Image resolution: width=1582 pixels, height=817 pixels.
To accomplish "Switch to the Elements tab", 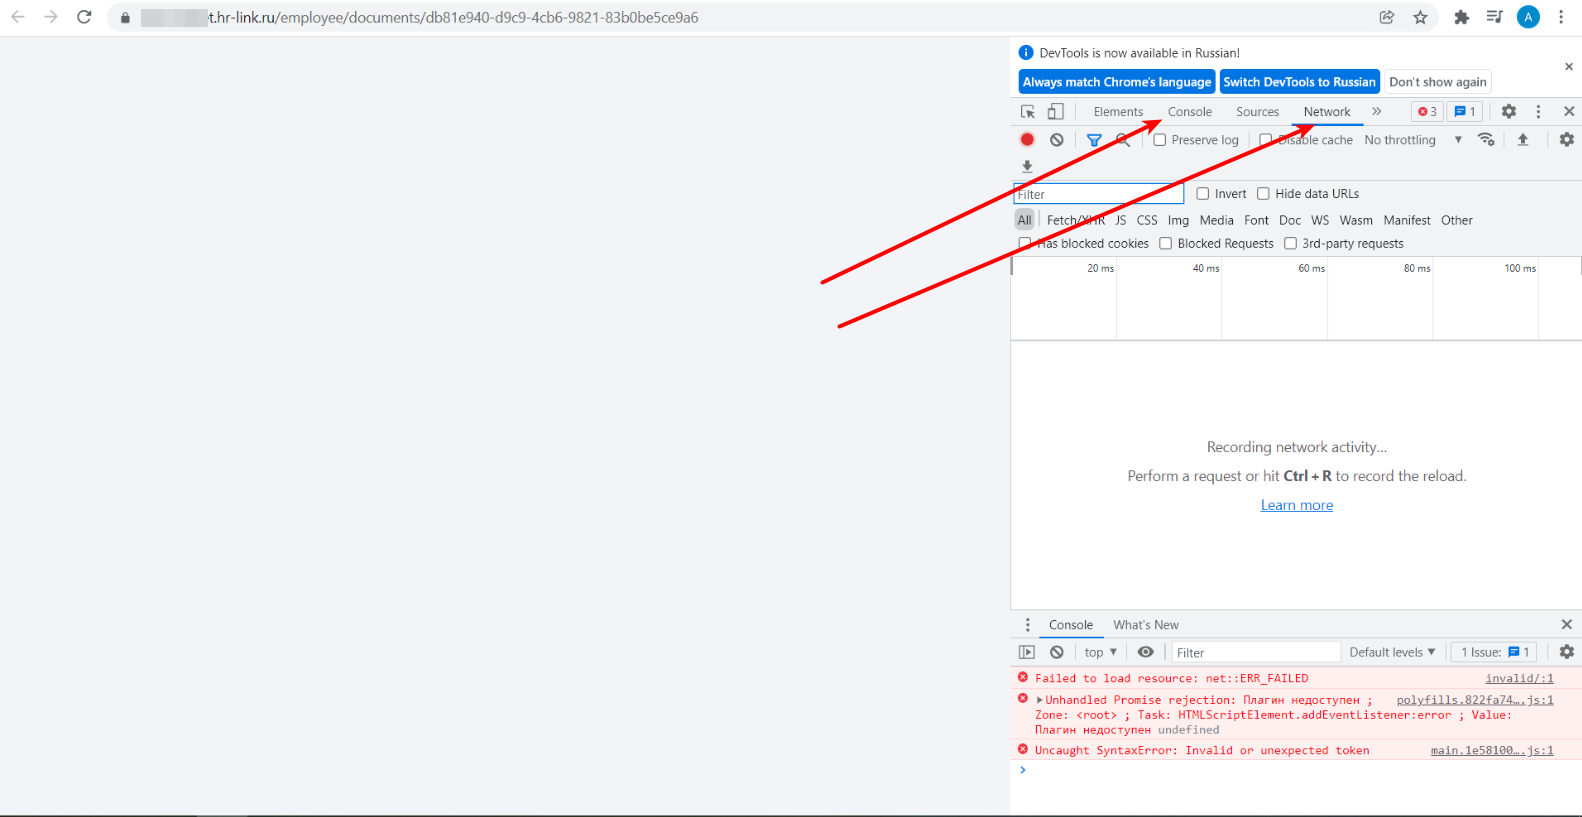I will (x=1118, y=112).
